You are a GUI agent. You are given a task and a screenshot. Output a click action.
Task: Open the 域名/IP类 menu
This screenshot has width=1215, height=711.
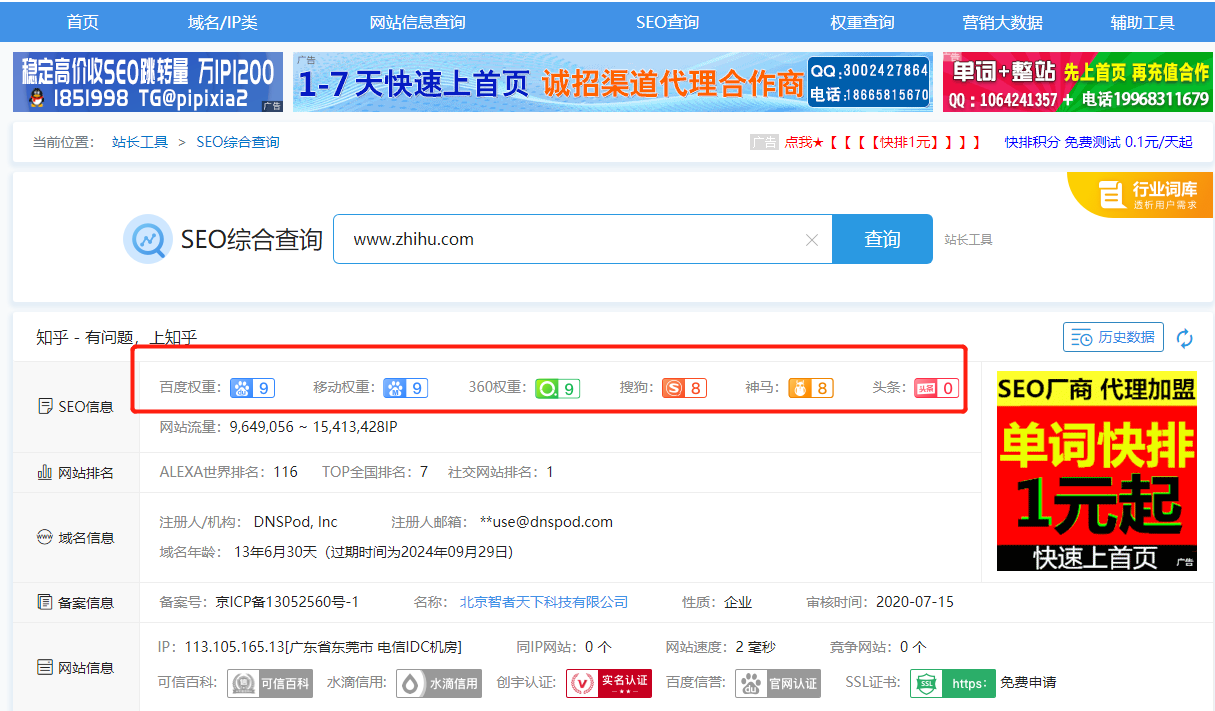tap(221, 22)
